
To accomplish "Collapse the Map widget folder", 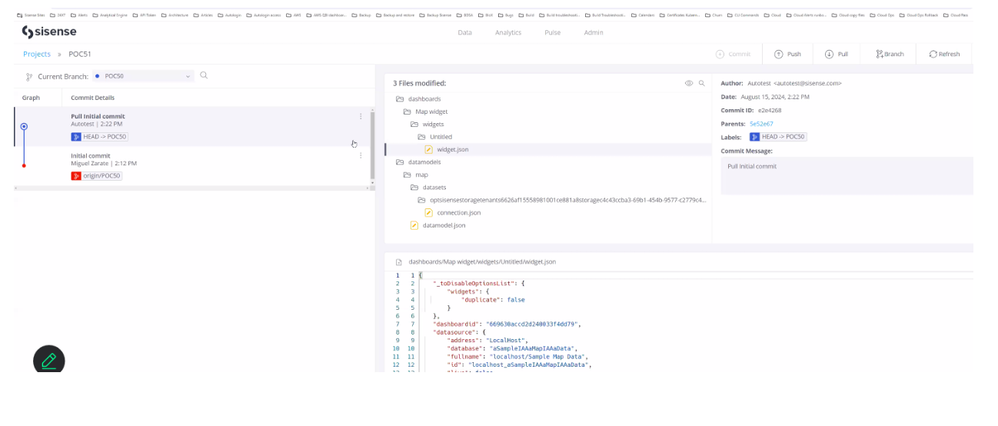I will pos(407,112).
